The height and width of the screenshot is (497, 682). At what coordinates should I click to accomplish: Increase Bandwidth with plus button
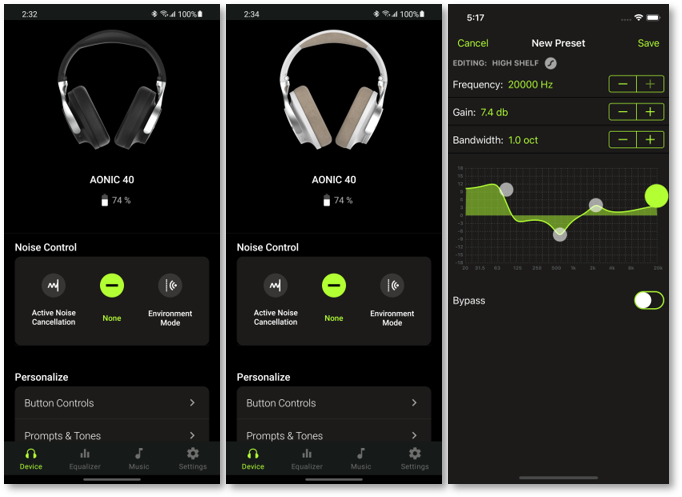point(650,140)
